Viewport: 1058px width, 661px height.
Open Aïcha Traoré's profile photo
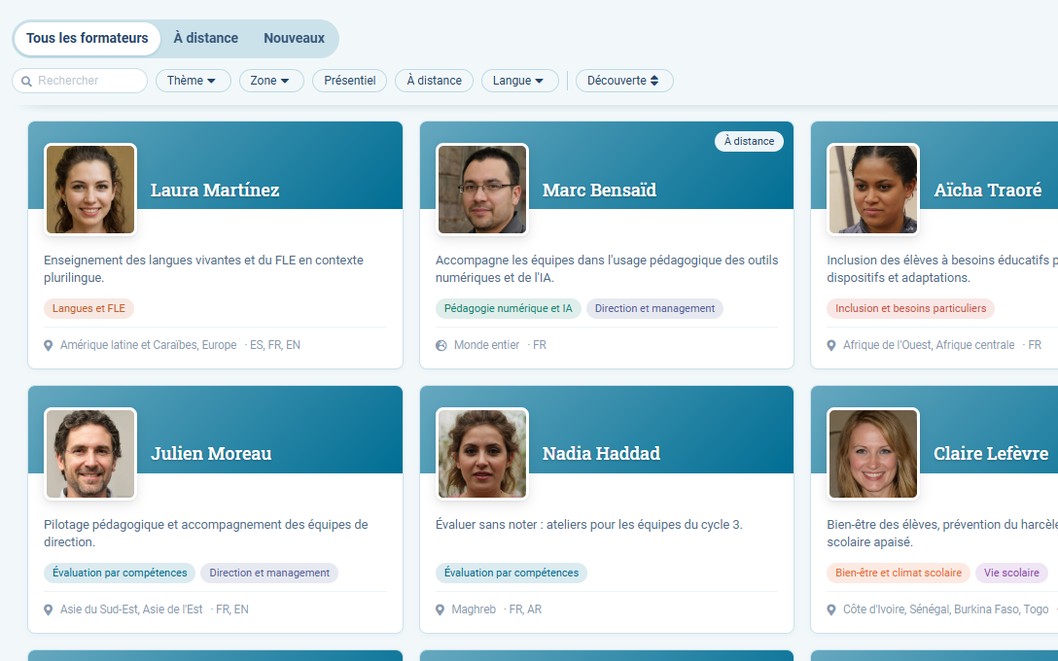[x=873, y=190]
